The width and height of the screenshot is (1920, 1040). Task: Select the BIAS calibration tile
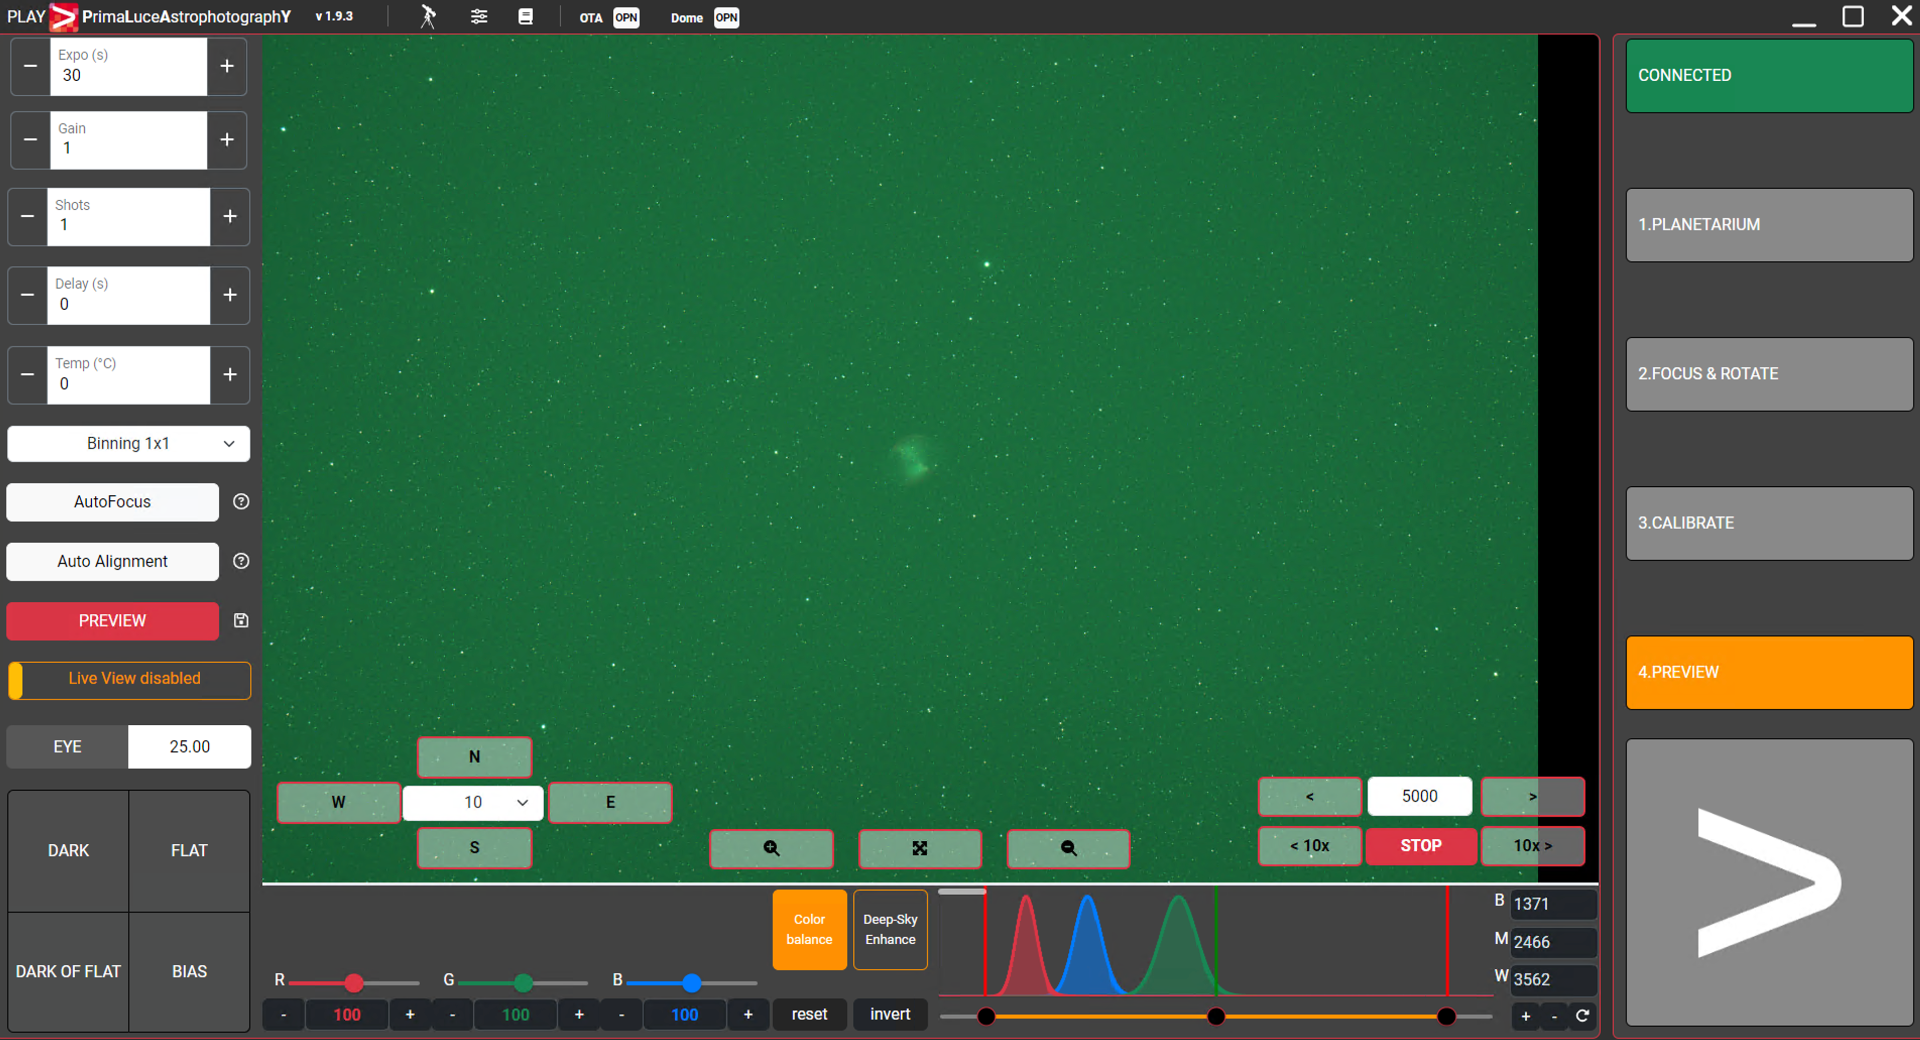point(189,972)
